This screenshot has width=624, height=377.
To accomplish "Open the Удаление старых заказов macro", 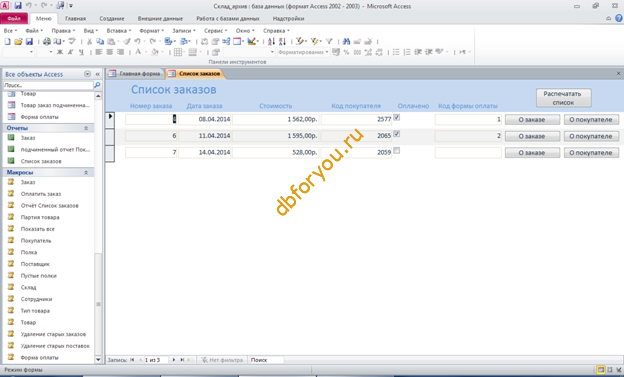I will tap(53, 334).
